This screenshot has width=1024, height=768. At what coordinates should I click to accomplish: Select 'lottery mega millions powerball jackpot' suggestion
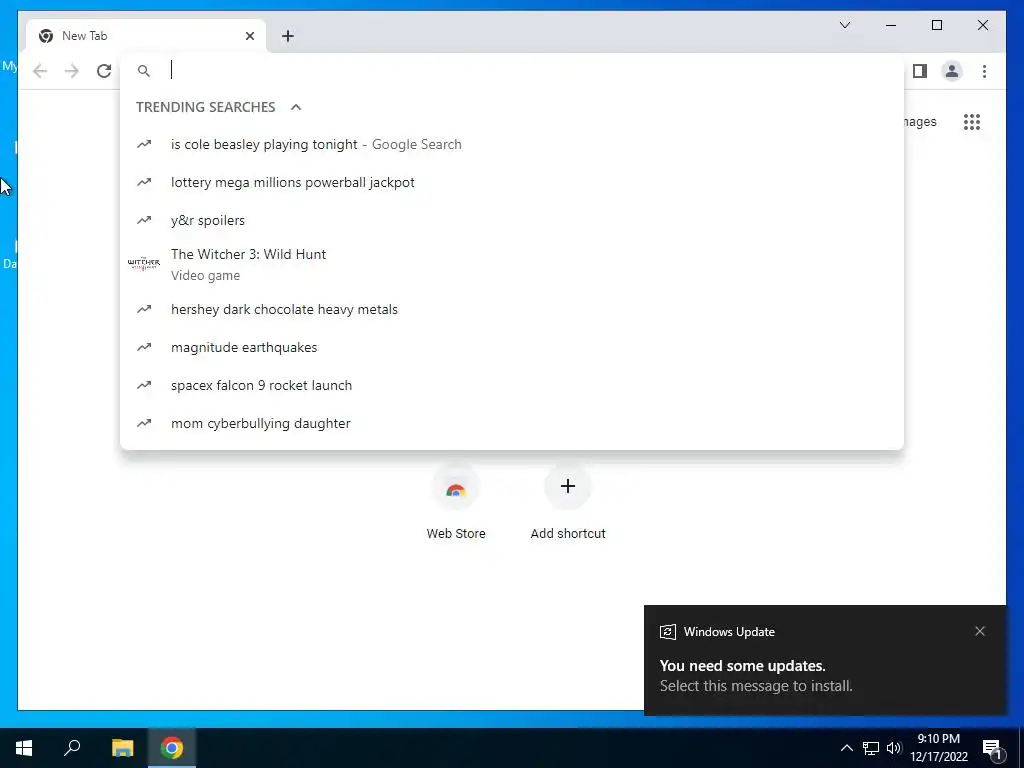click(512, 182)
